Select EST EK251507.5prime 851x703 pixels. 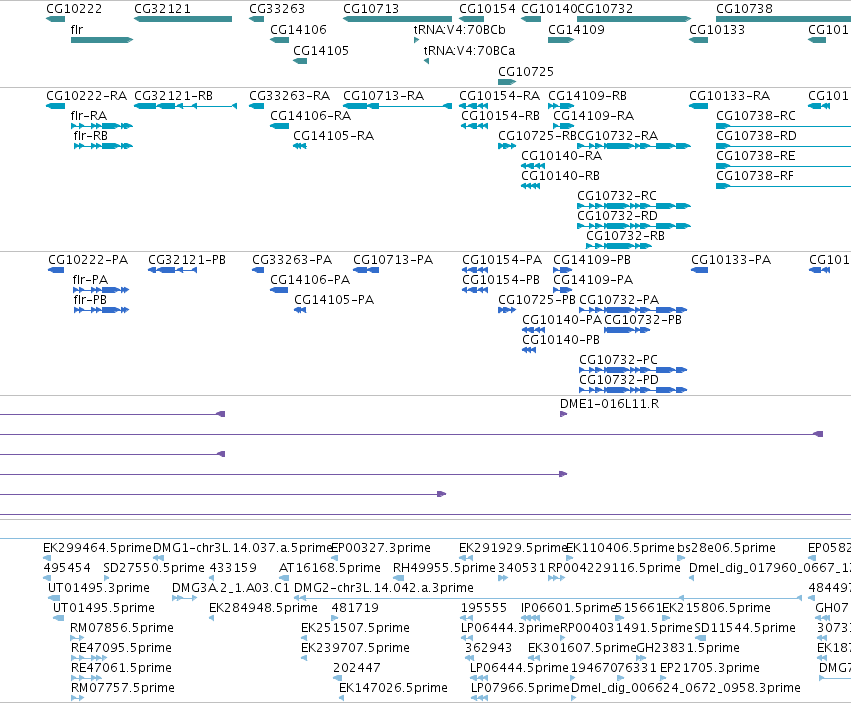click(x=355, y=628)
